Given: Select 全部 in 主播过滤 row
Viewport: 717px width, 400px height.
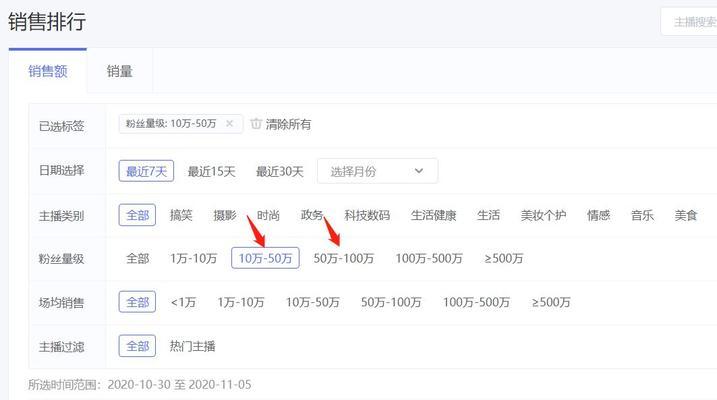Looking at the screenshot, I should pyautogui.click(x=137, y=346).
